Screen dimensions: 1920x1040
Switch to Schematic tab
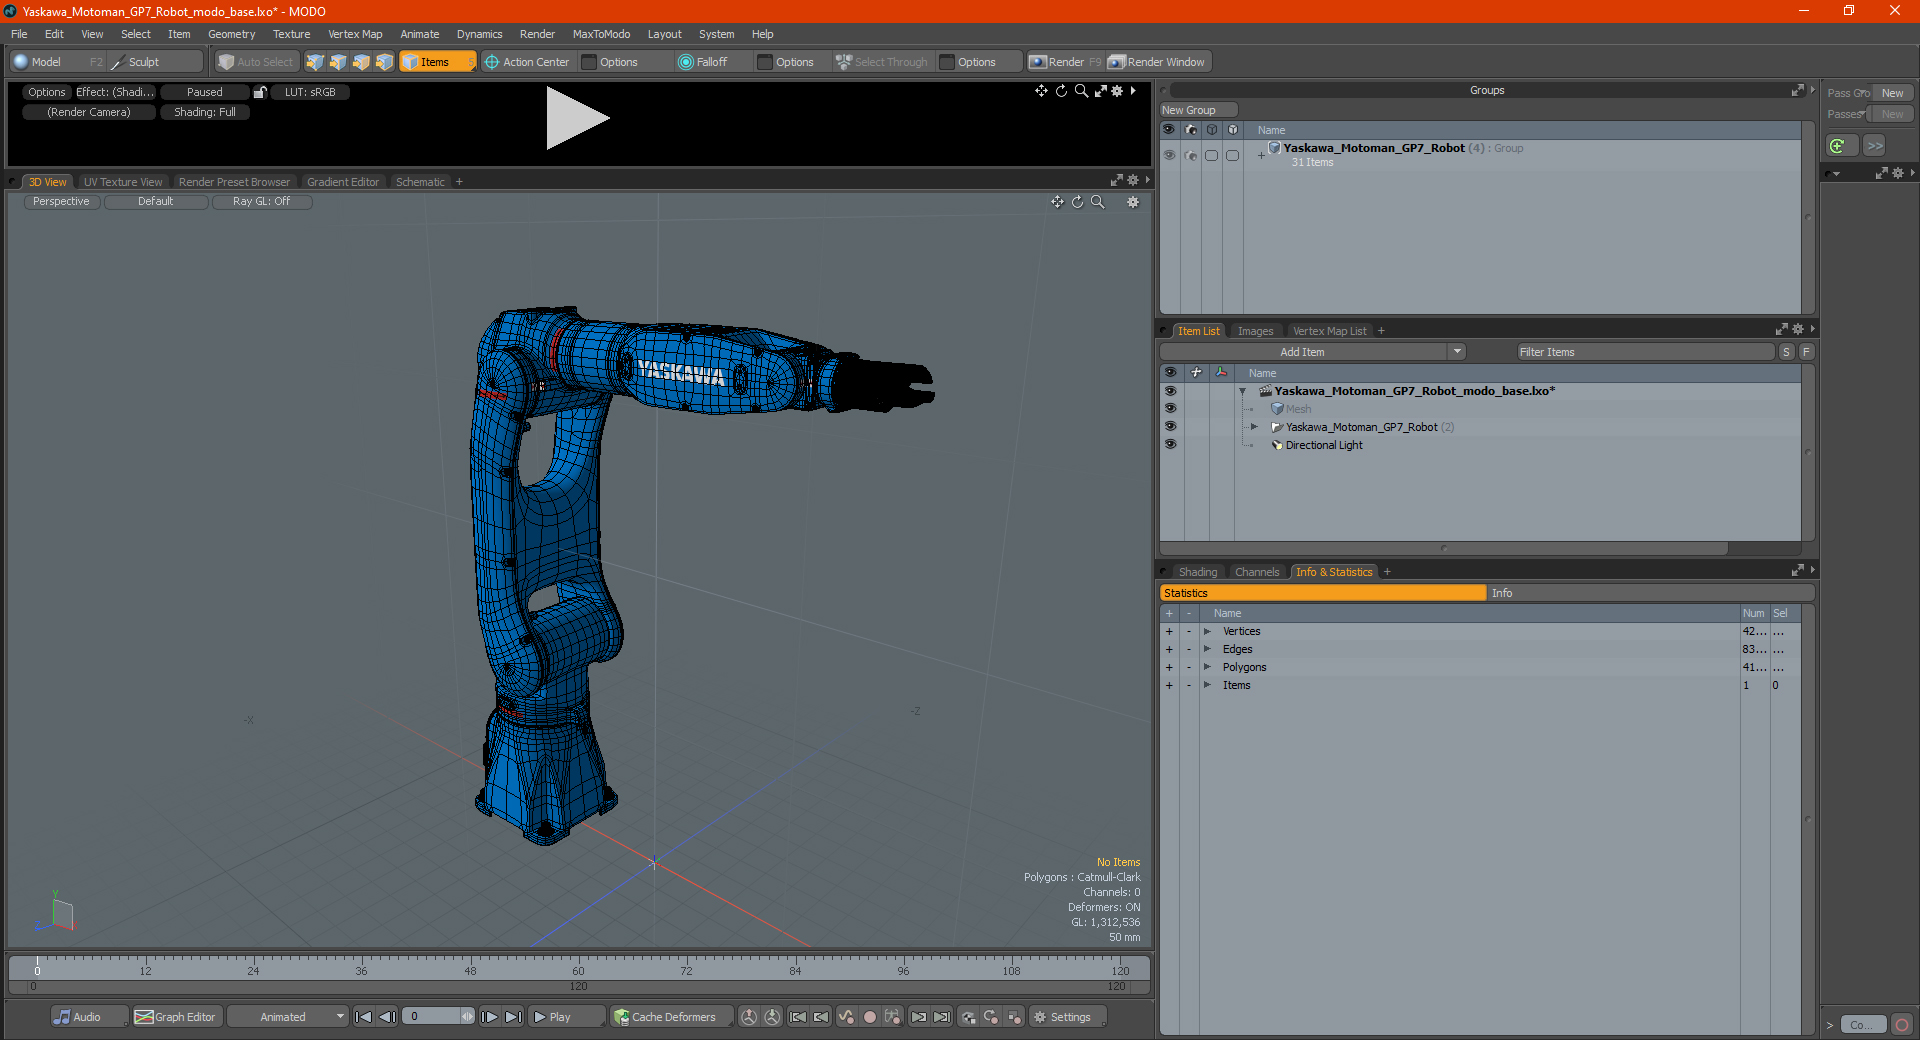pyautogui.click(x=420, y=182)
